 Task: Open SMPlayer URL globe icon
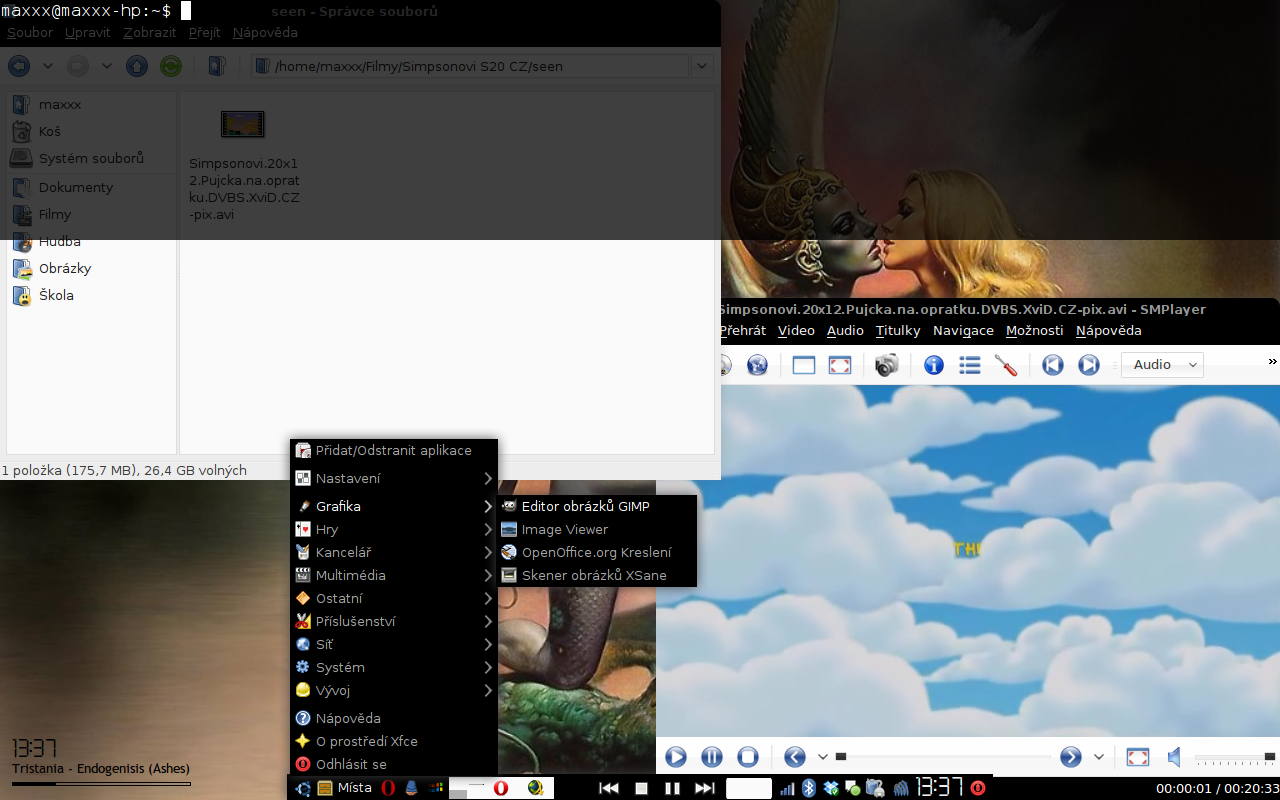[757, 365]
